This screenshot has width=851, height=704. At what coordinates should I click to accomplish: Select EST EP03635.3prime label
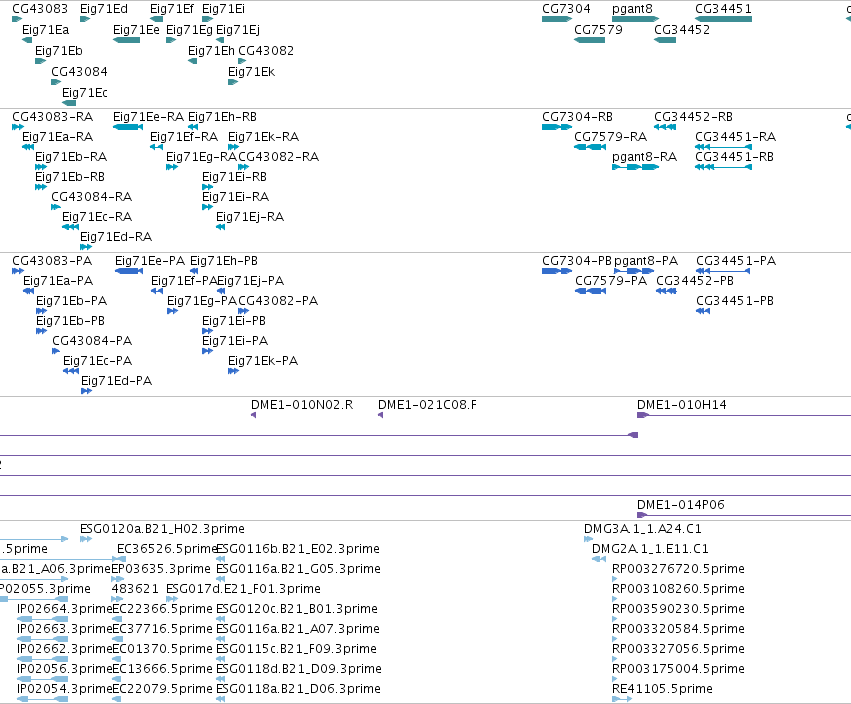click(x=161, y=569)
